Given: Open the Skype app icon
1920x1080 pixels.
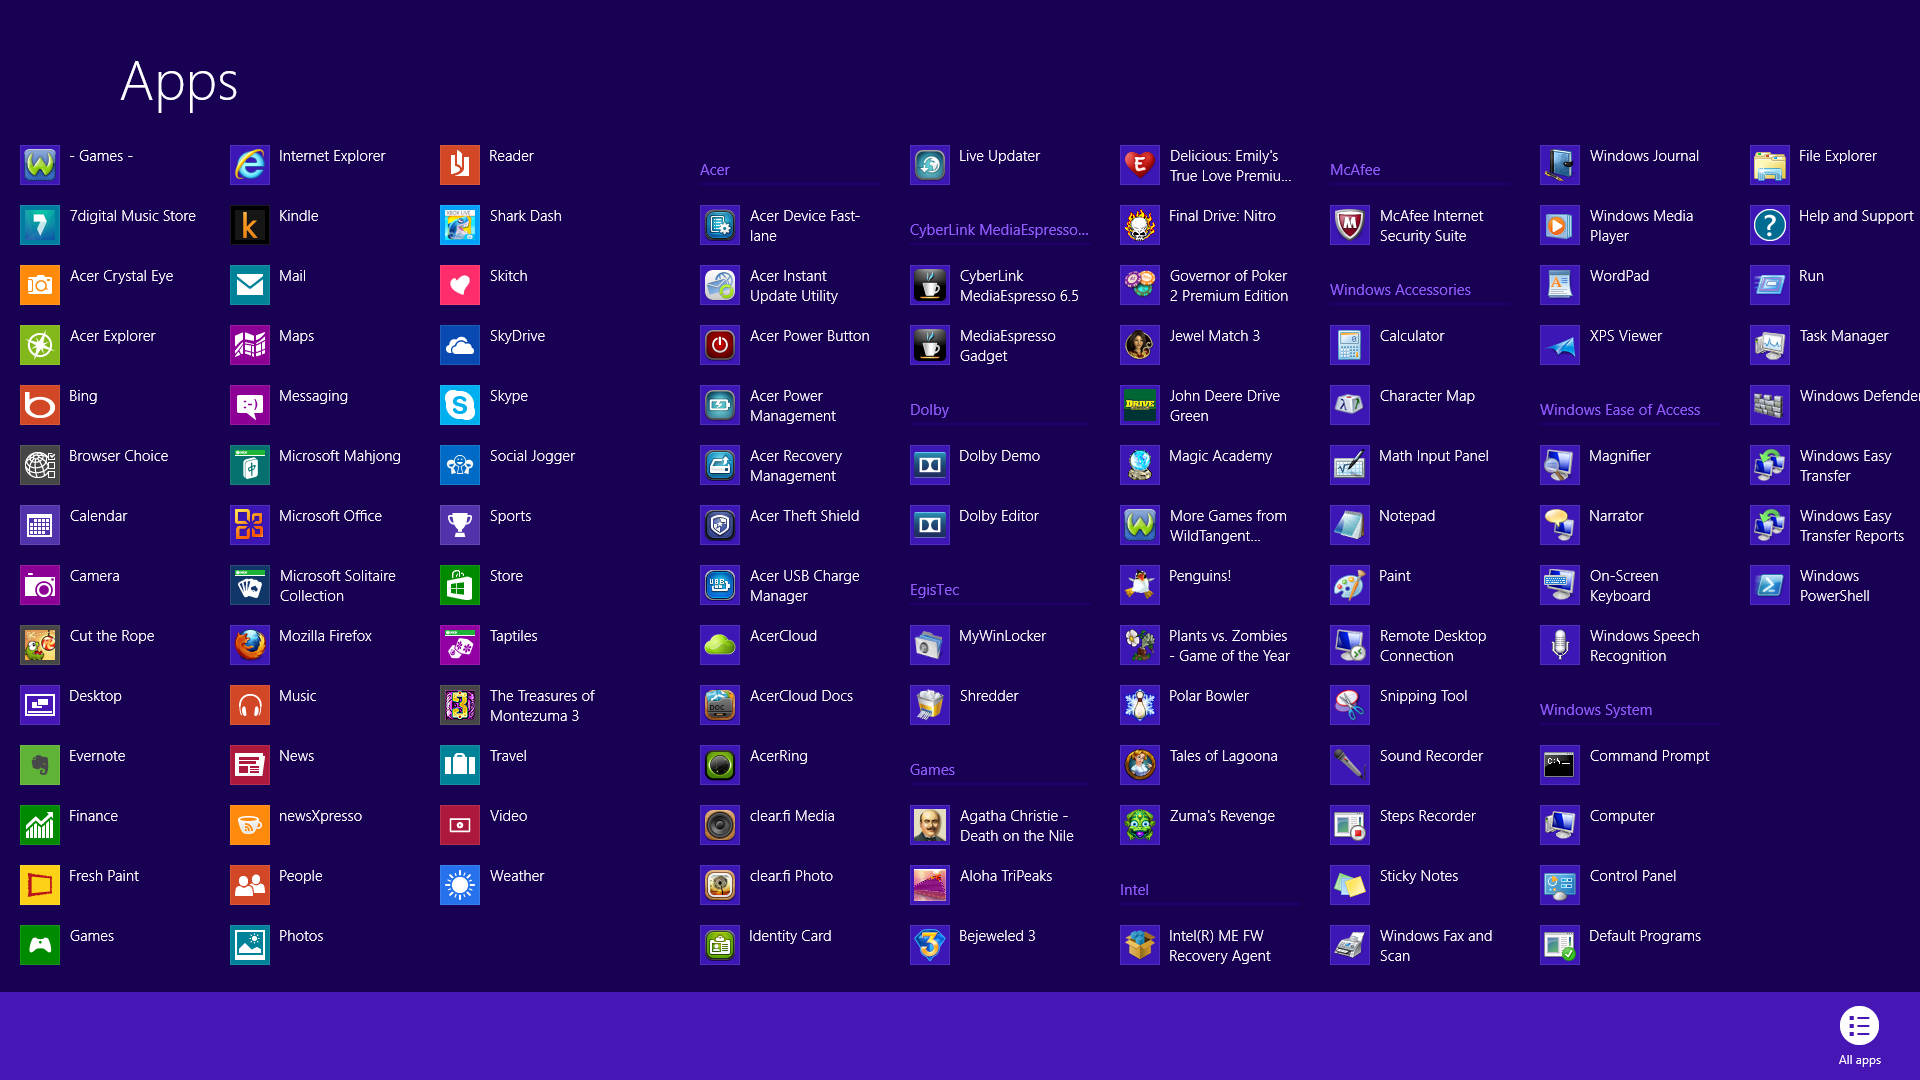Looking at the screenshot, I should tap(460, 405).
